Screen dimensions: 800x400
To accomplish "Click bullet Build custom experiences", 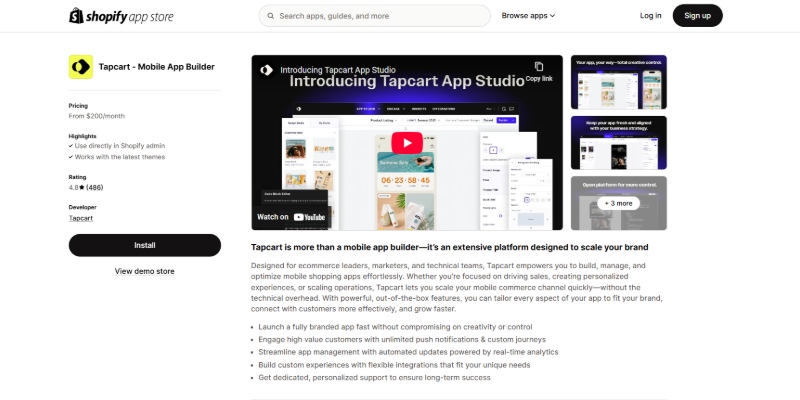I will (x=394, y=365).
